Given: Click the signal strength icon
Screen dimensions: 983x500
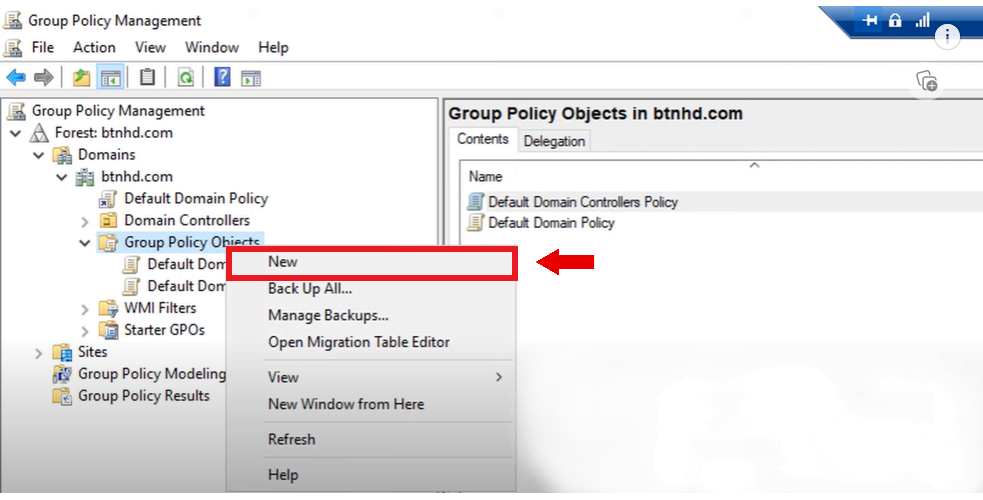Looking at the screenshot, I should (x=922, y=21).
